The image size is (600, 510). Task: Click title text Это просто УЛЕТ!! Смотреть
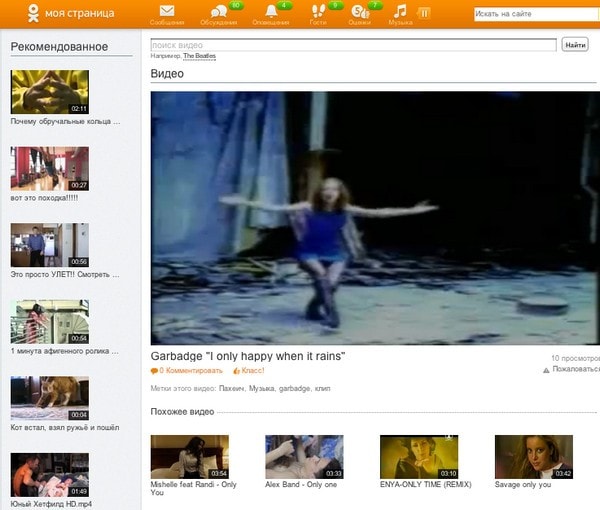[x=65, y=275]
